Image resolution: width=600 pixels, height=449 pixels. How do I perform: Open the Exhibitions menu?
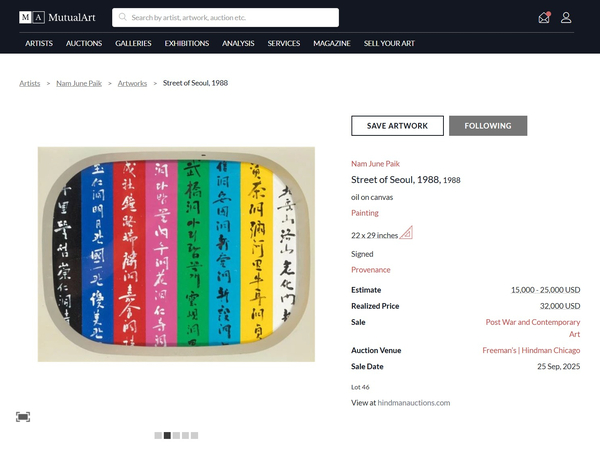(187, 44)
